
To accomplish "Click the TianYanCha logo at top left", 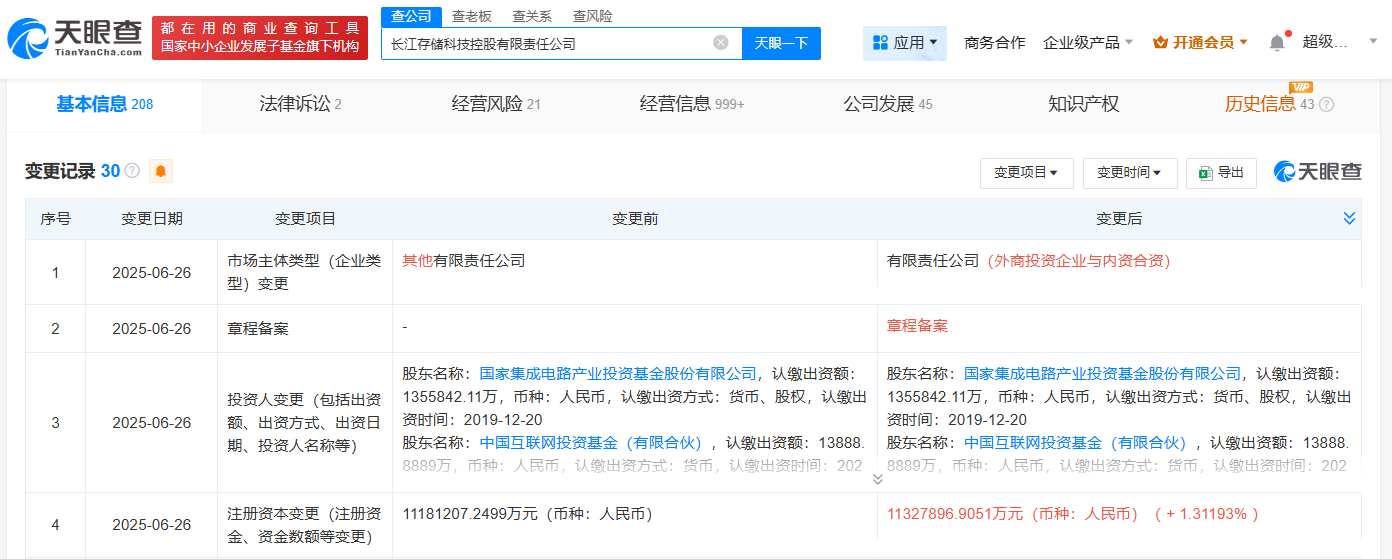I will click(x=75, y=37).
